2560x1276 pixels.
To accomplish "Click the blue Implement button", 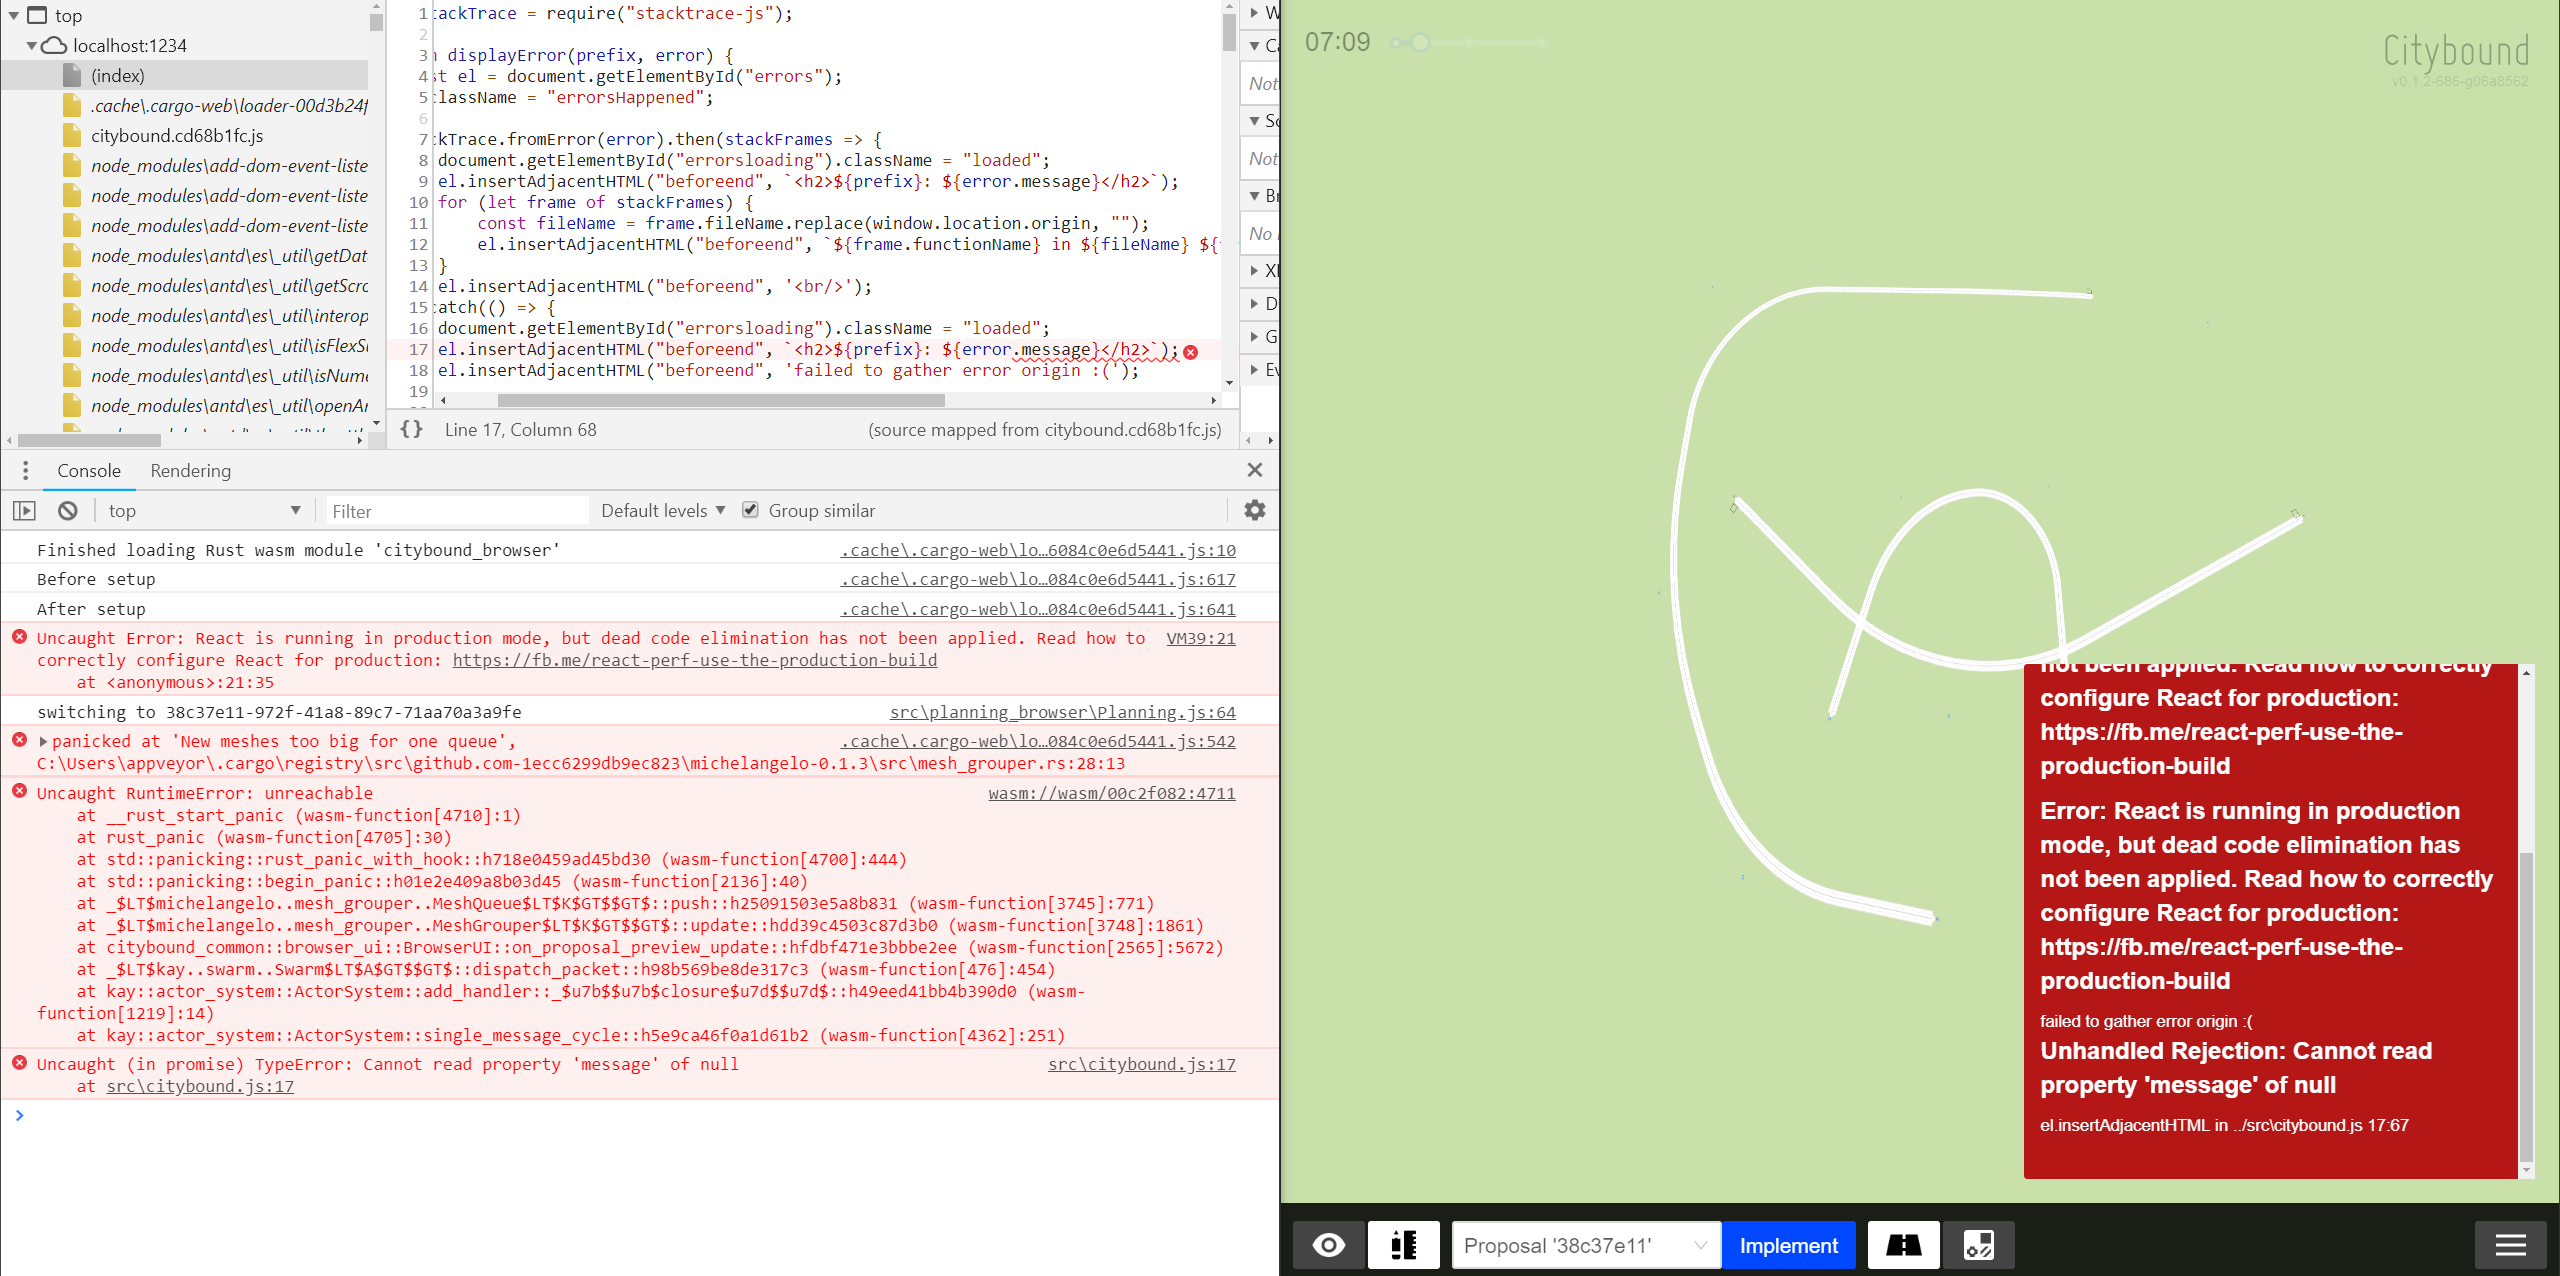I will 1788,1245.
